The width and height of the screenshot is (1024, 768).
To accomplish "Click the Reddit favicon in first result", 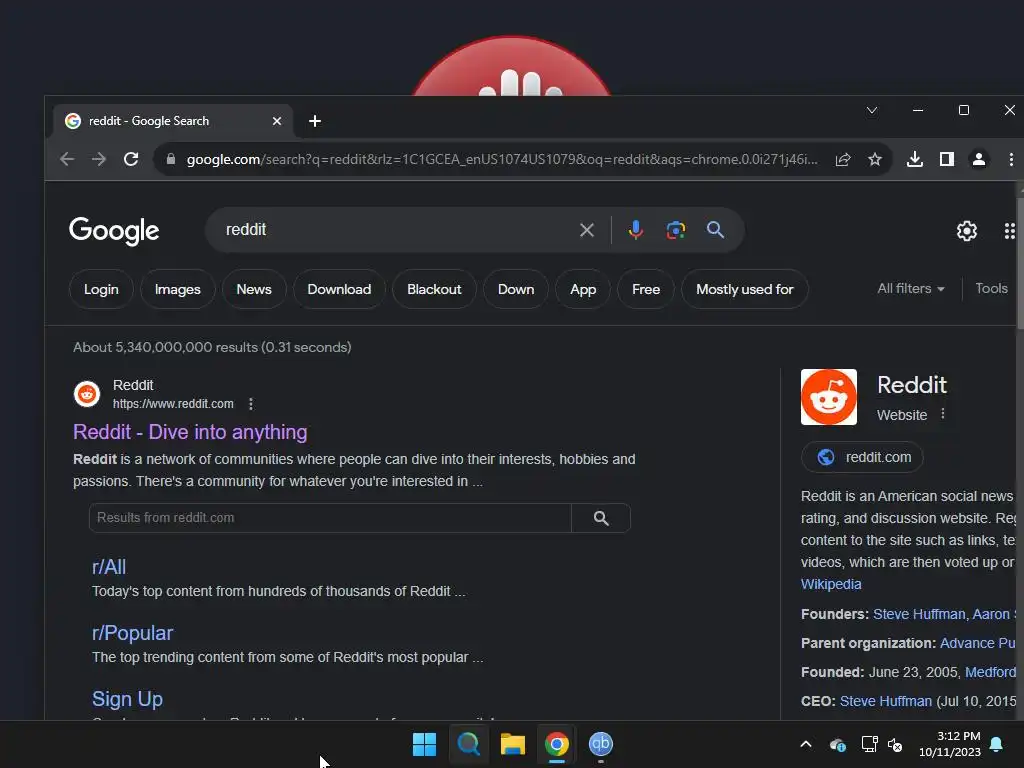I will click(87, 394).
